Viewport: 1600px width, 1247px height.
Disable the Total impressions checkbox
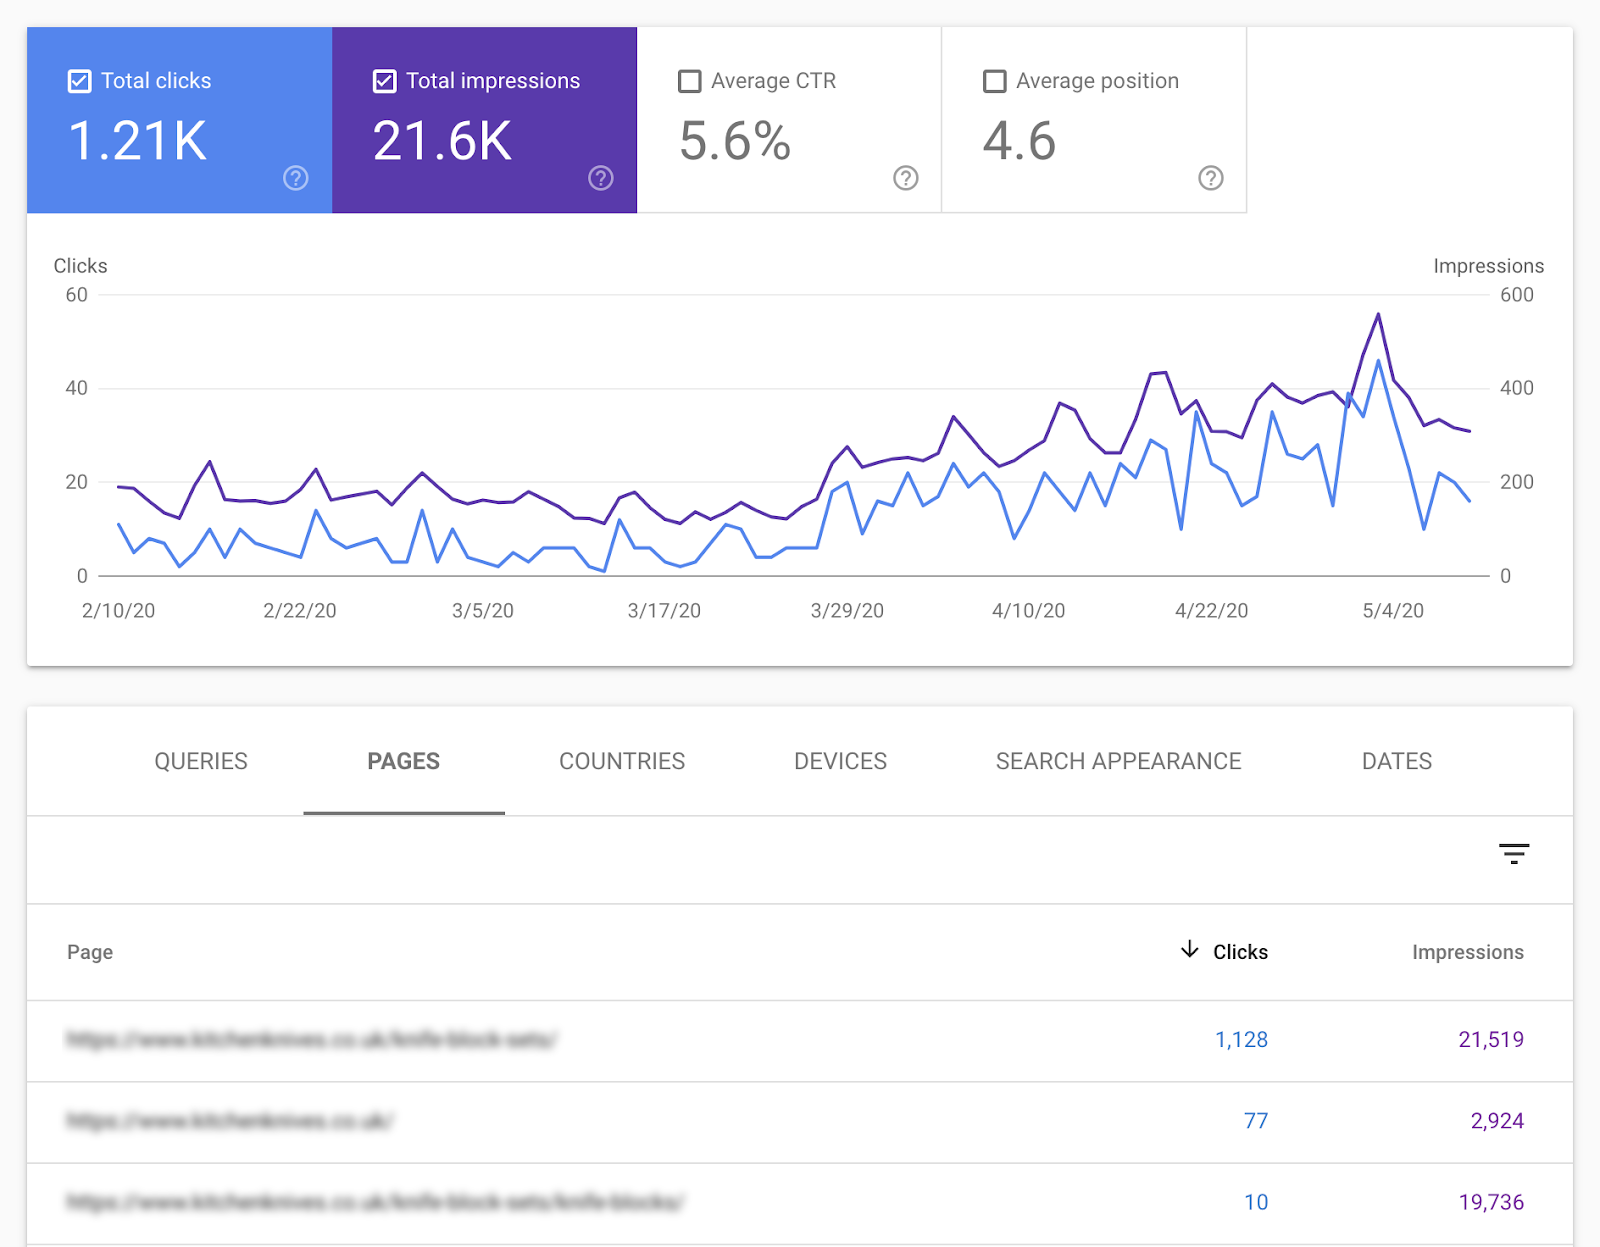click(384, 81)
